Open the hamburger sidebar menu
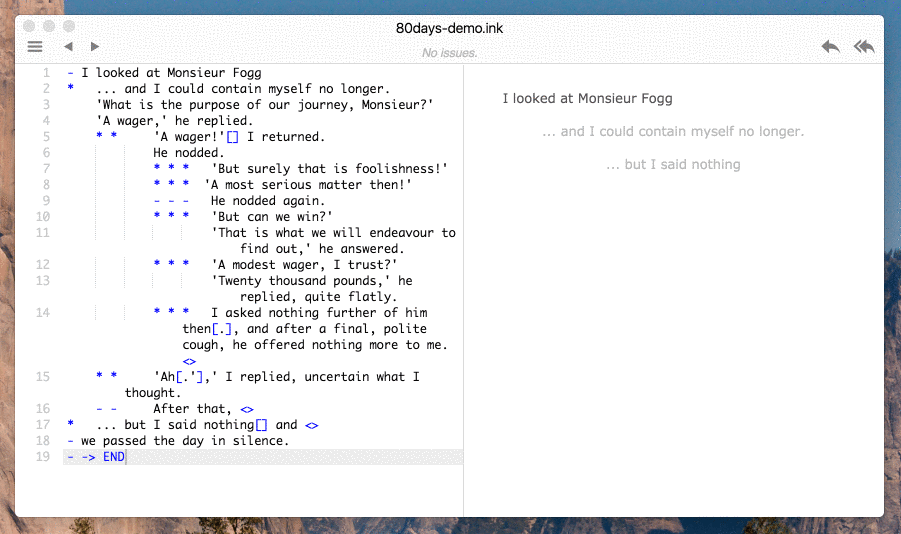 tap(35, 47)
